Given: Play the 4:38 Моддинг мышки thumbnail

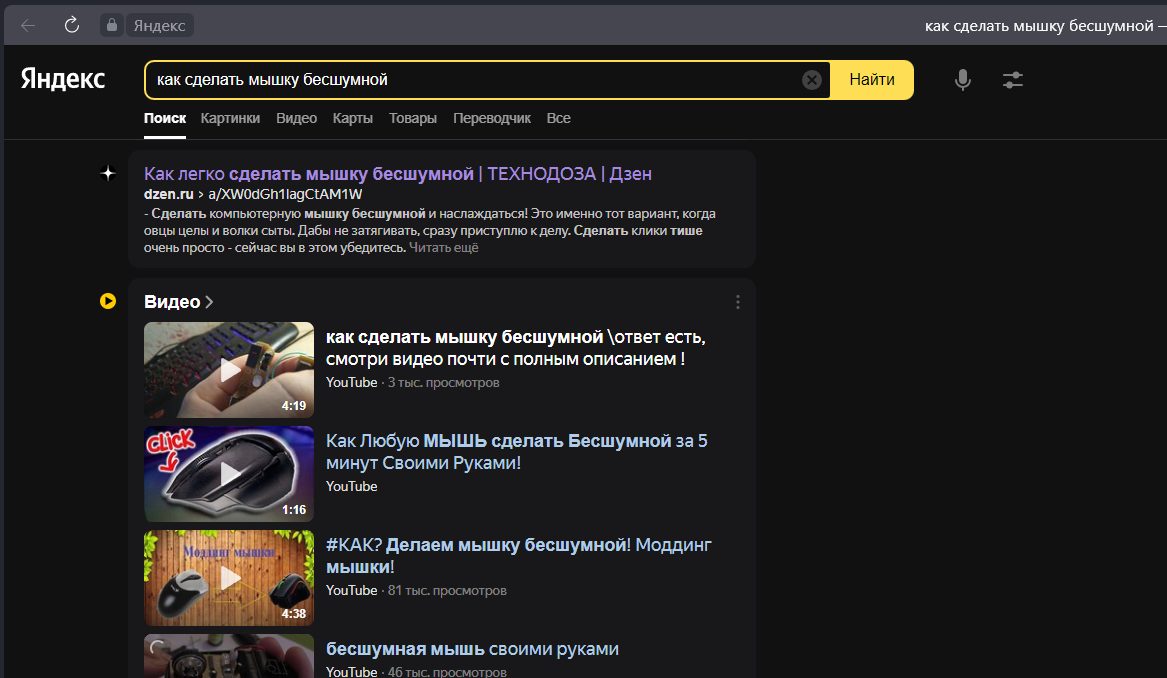Looking at the screenshot, I should point(228,578).
